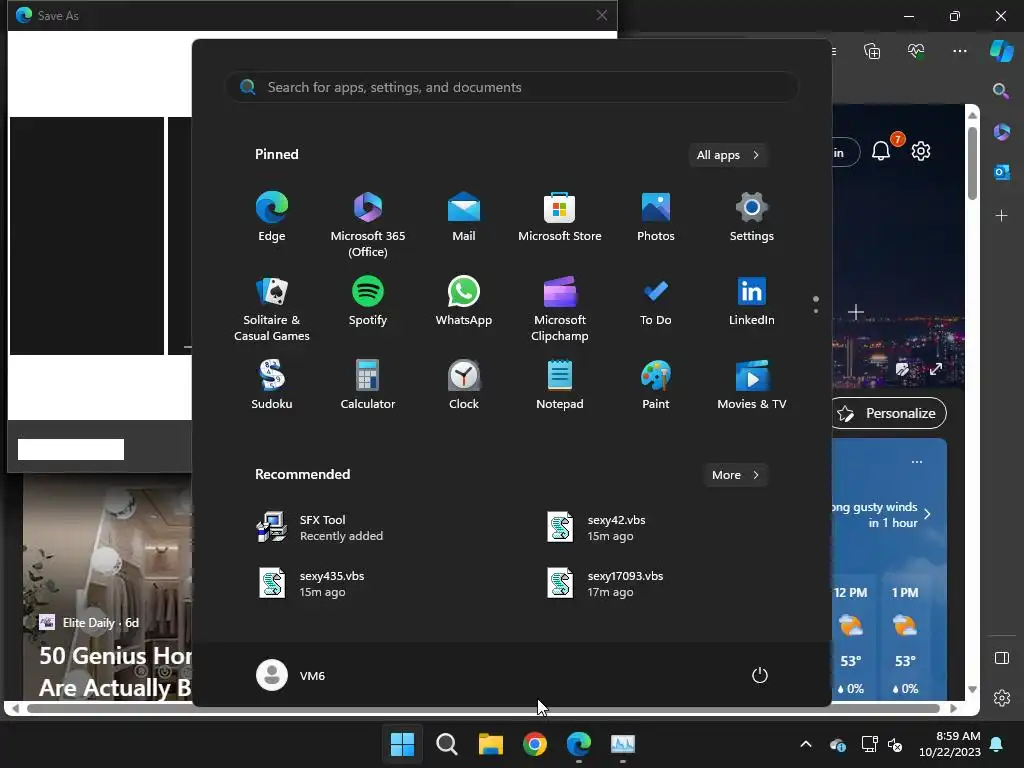Click the Edge page vertical scrollbar
The width and height of the screenshot is (1024, 768).
972,163
